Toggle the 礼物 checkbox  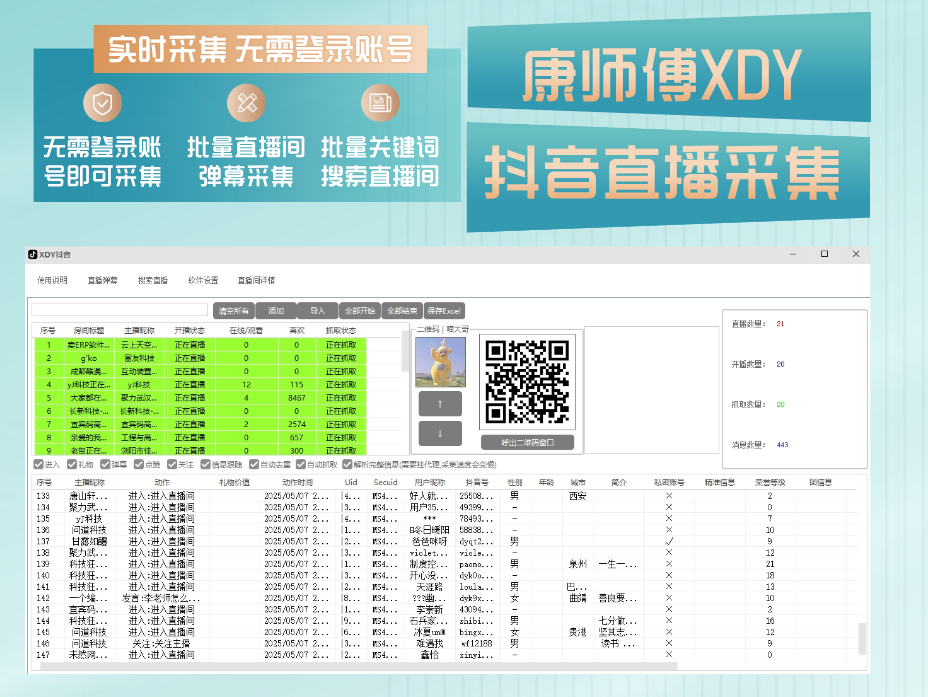(72, 464)
